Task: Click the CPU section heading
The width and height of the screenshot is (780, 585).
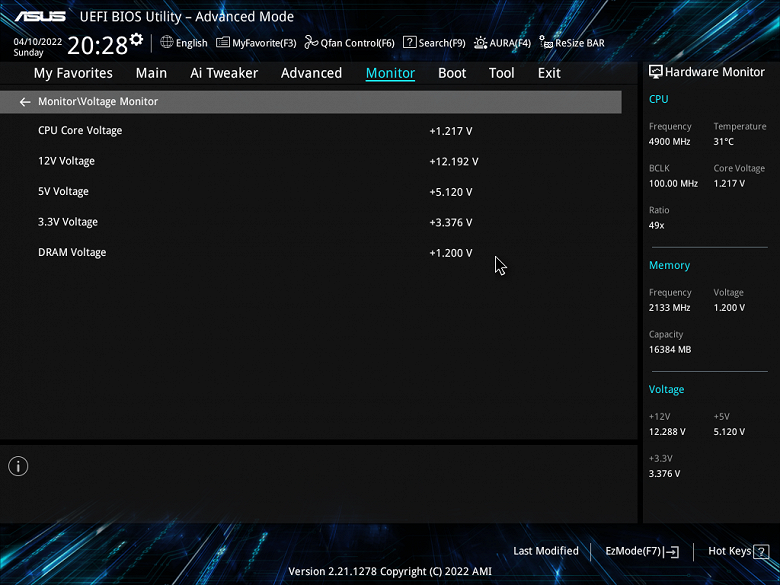Action: click(658, 99)
